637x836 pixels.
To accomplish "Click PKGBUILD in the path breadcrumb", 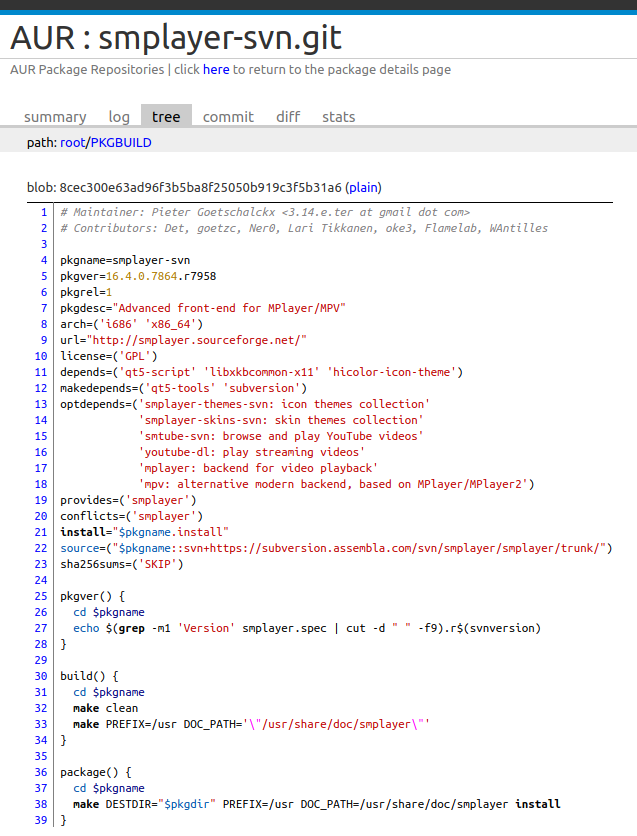I will 121,143.
